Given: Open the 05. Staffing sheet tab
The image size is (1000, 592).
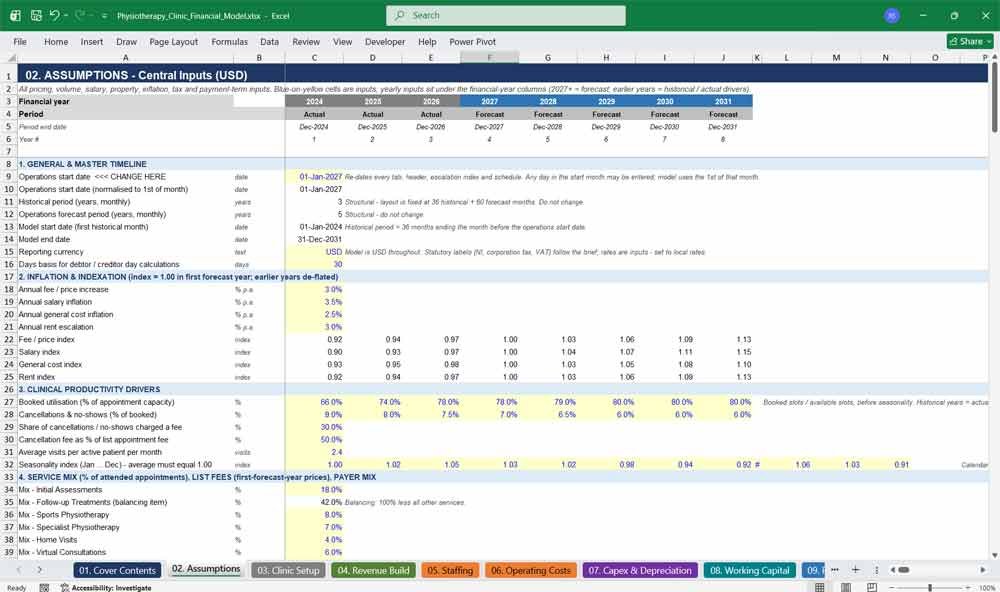Looking at the screenshot, I should click(x=450, y=570).
